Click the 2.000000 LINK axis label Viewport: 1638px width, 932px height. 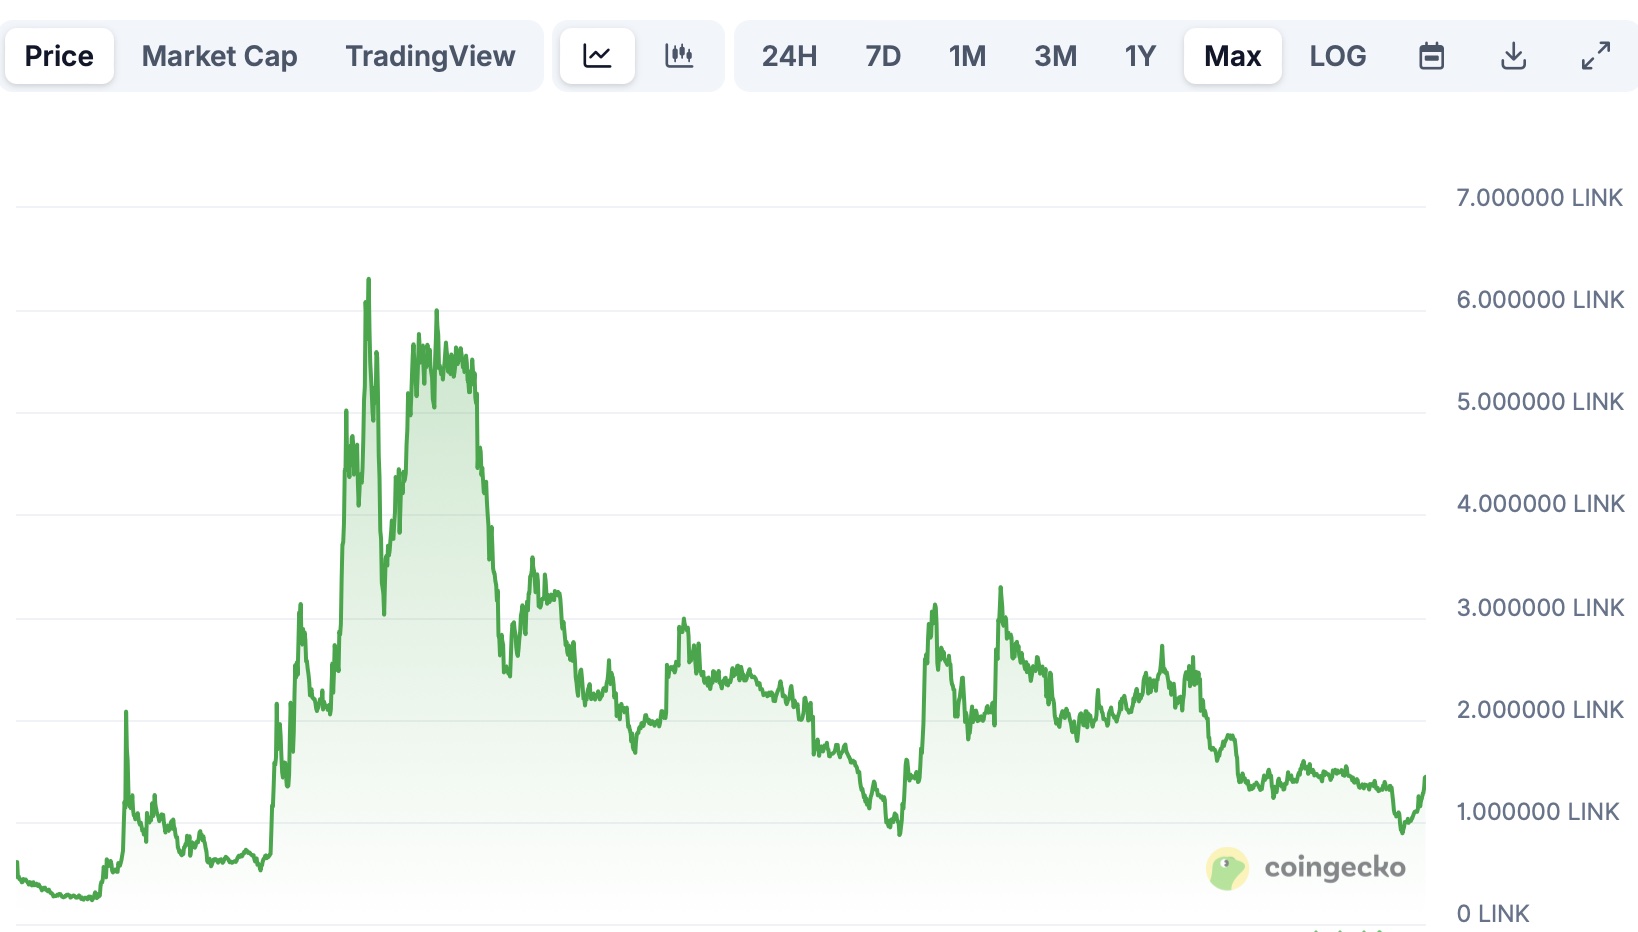(x=1540, y=710)
